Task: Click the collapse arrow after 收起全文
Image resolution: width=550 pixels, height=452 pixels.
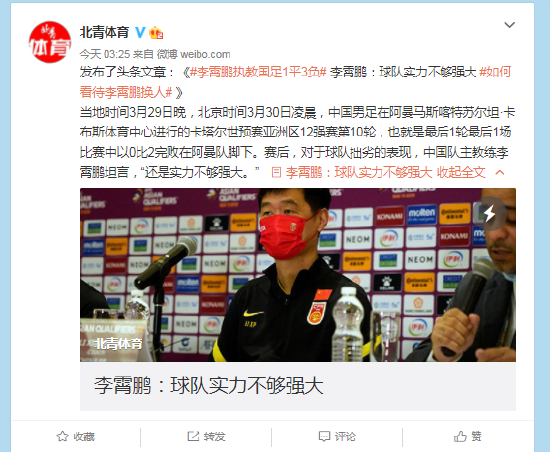Action: [500, 173]
